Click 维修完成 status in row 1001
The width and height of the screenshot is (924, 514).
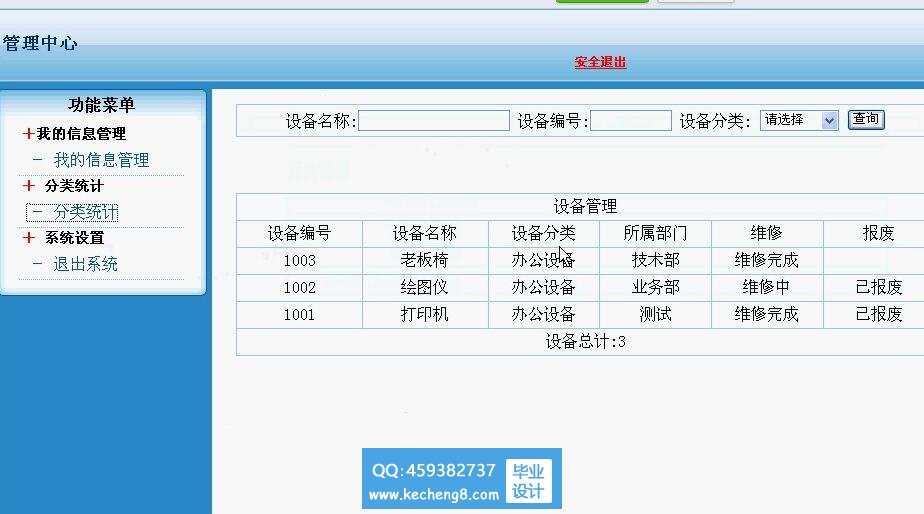point(767,314)
